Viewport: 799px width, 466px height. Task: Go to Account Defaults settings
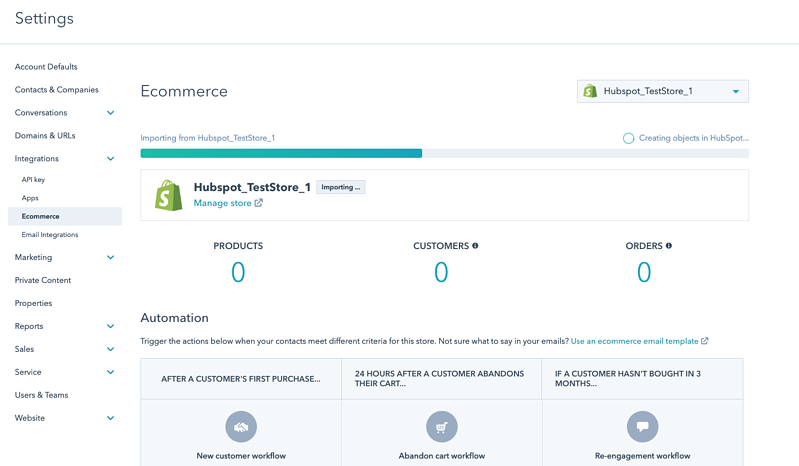46,67
